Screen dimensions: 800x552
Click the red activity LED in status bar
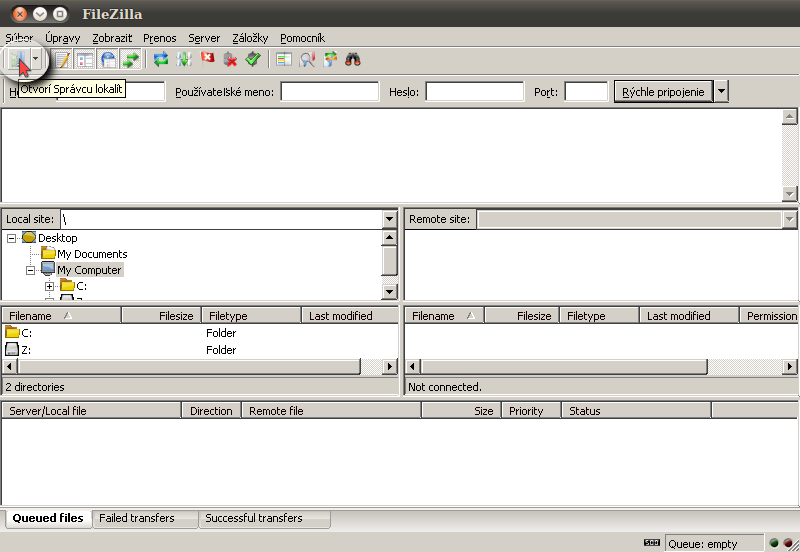[x=788, y=543]
